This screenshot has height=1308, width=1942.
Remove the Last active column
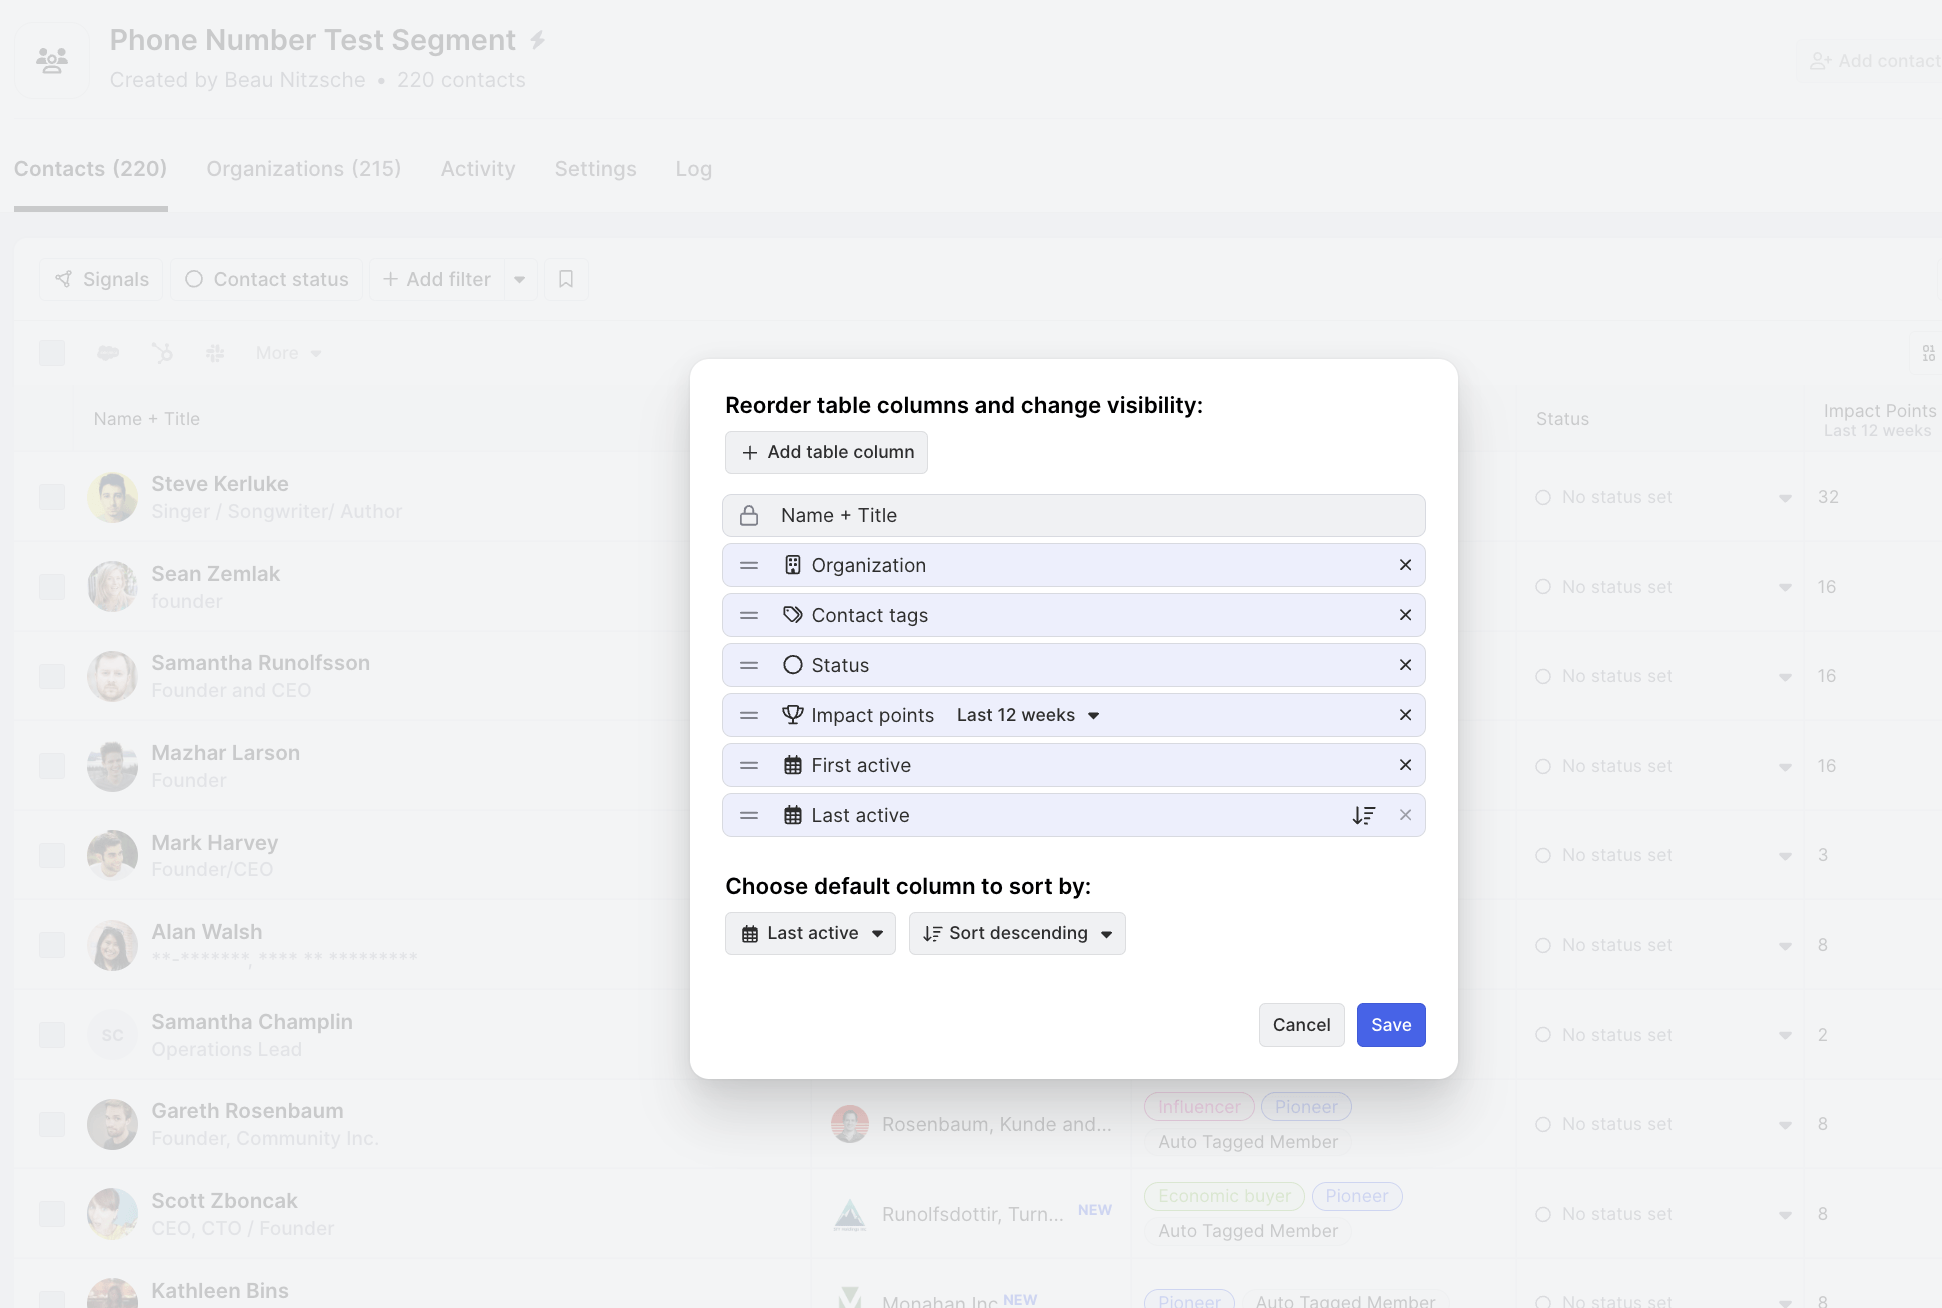(x=1405, y=815)
